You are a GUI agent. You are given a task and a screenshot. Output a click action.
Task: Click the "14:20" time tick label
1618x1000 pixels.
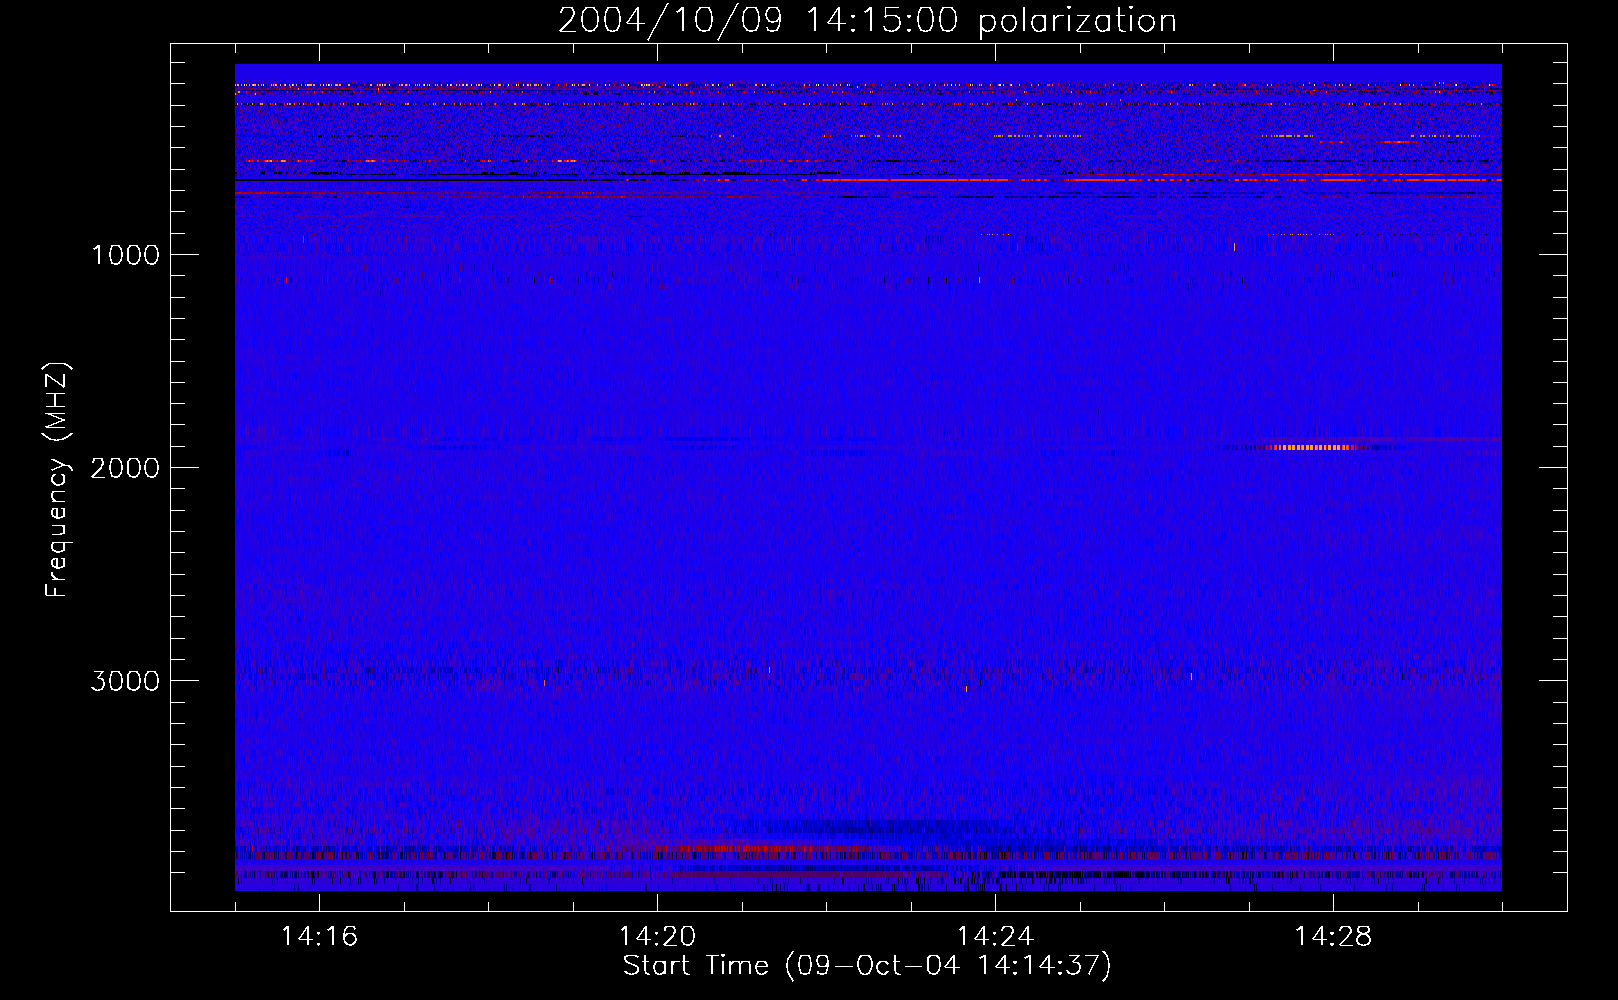pyautogui.click(x=657, y=936)
